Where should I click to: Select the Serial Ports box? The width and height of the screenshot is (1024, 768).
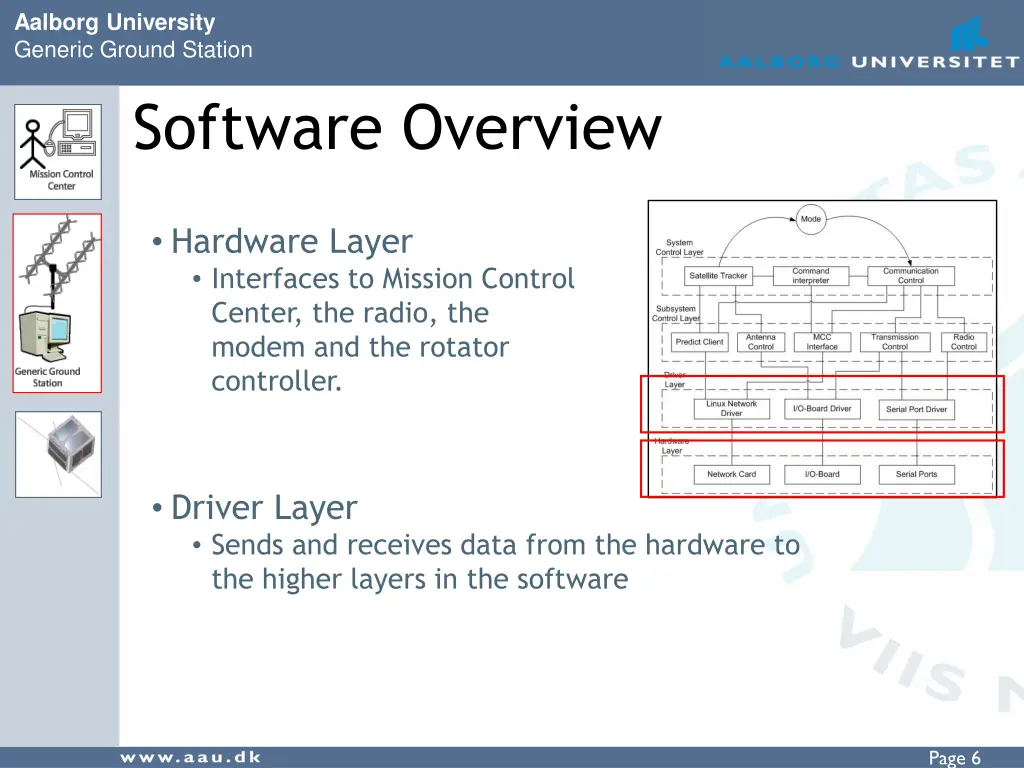pyautogui.click(x=916, y=474)
